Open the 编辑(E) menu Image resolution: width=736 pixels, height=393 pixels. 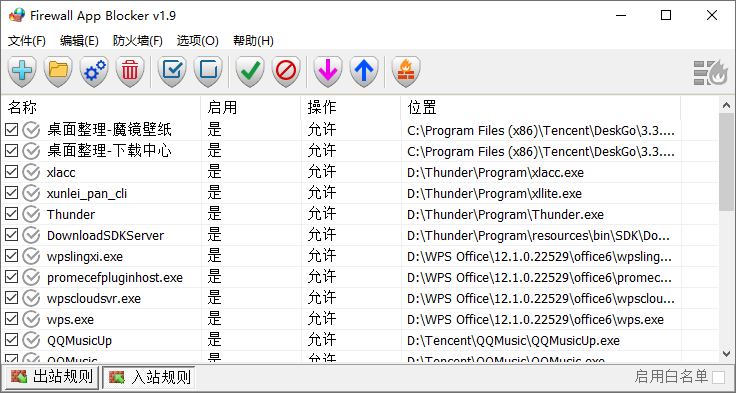(x=79, y=41)
